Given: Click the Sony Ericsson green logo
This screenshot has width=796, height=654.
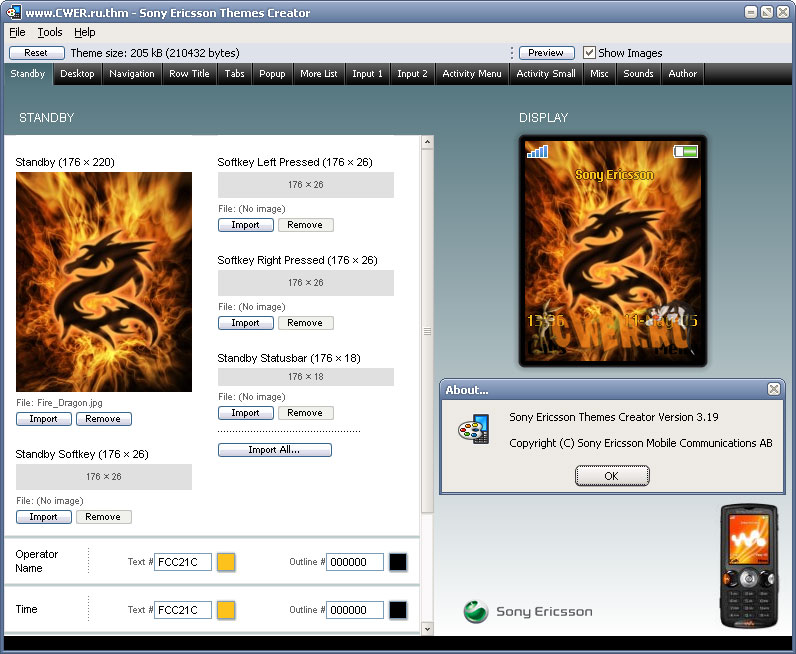Looking at the screenshot, I should pos(476,611).
